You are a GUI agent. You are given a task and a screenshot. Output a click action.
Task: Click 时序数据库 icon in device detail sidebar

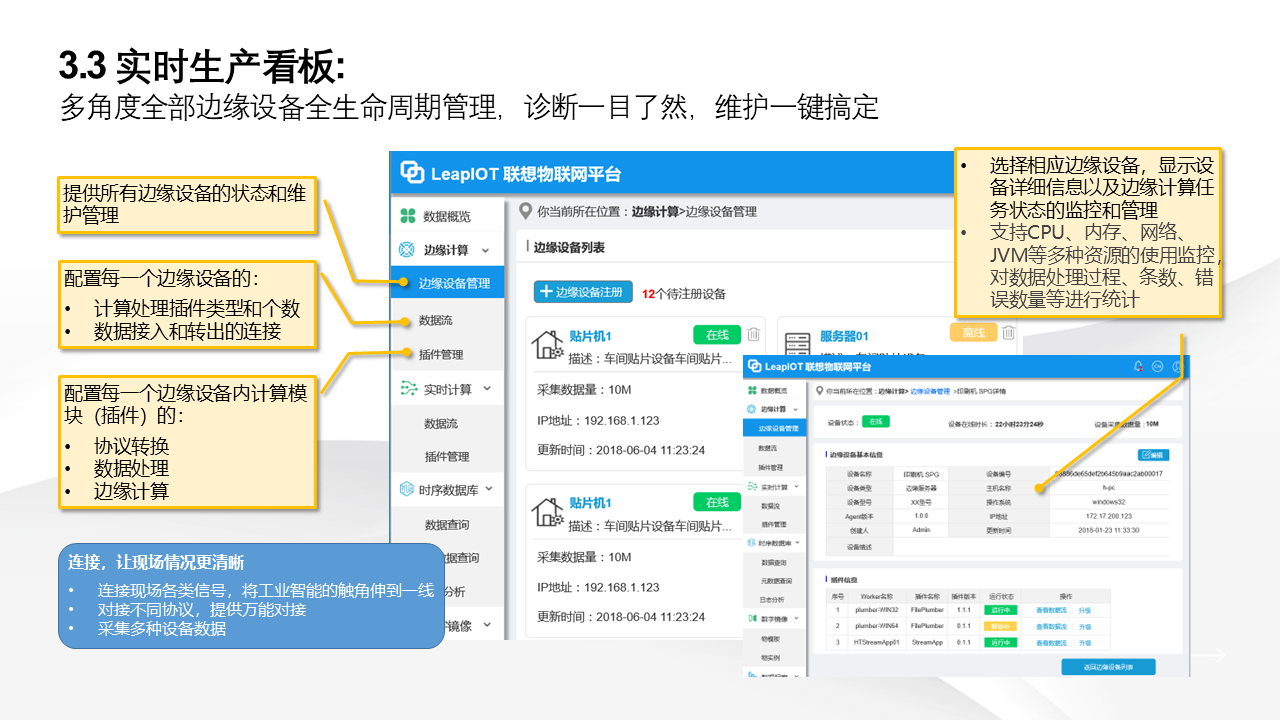(752, 543)
